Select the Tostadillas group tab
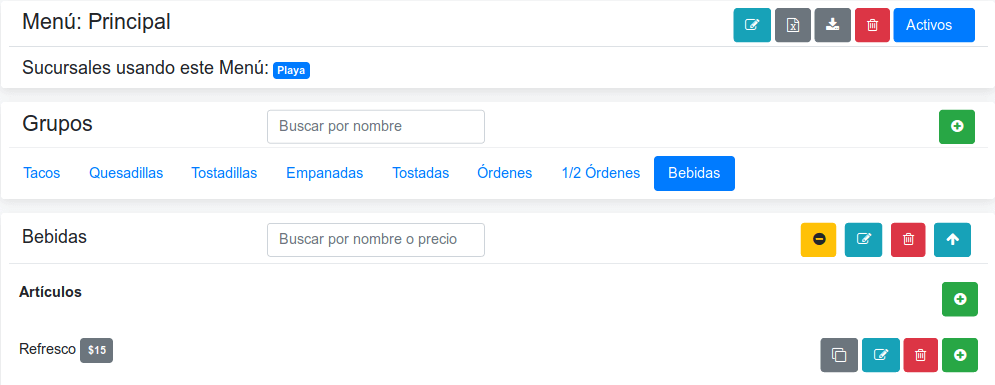The width and height of the screenshot is (995, 385). pyautogui.click(x=224, y=173)
